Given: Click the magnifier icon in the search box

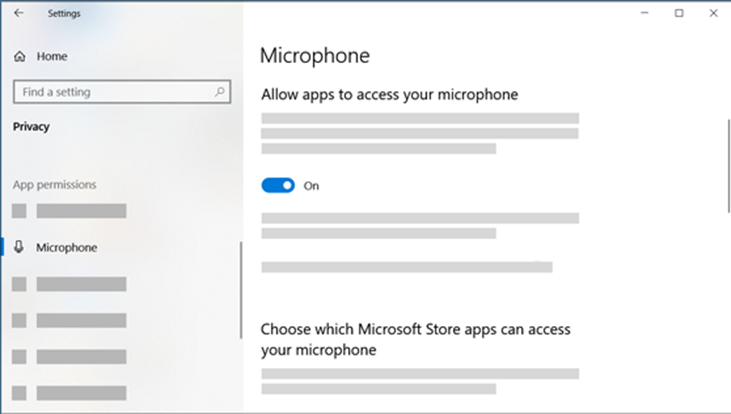Looking at the screenshot, I should coord(220,92).
